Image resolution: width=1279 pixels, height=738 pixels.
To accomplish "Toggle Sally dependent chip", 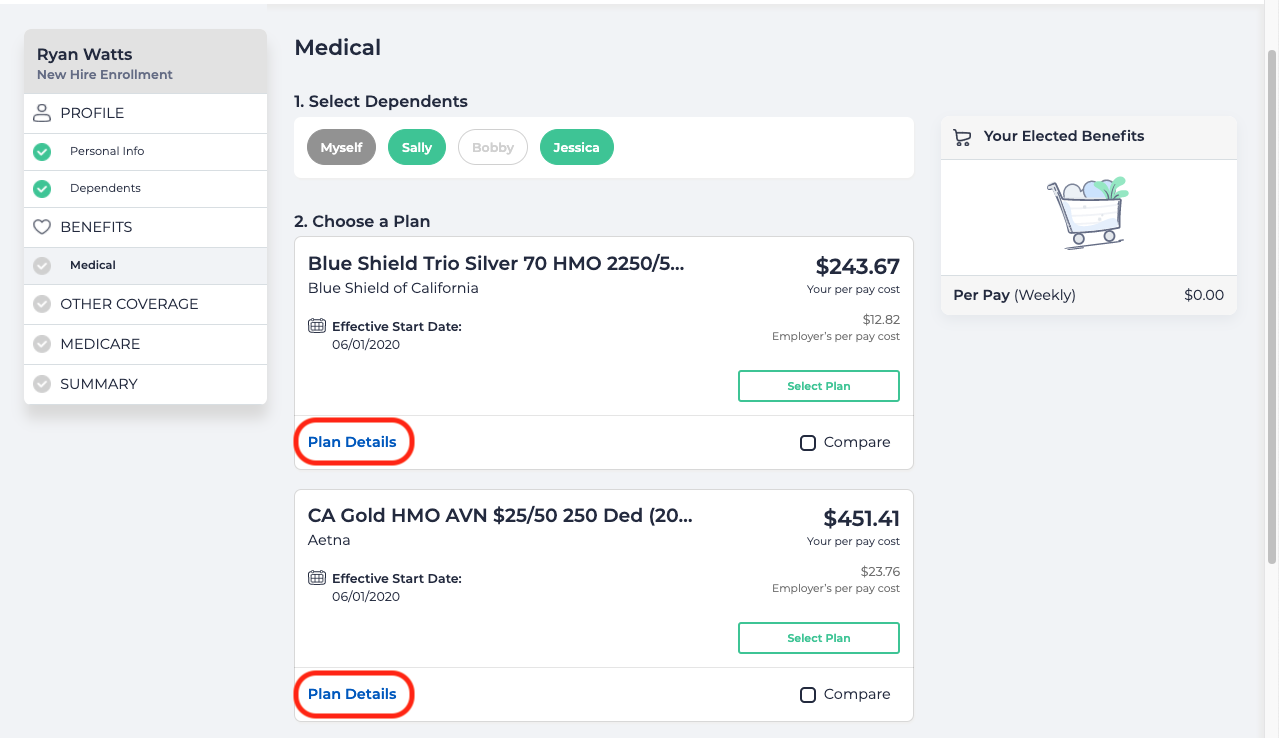I will coord(417,148).
